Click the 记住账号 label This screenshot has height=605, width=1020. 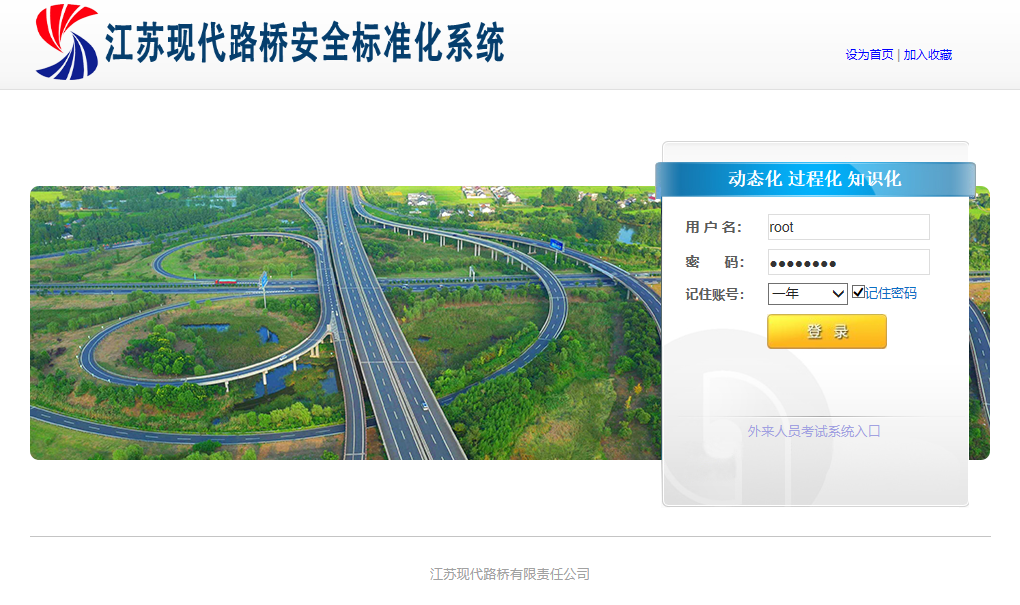coord(714,294)
